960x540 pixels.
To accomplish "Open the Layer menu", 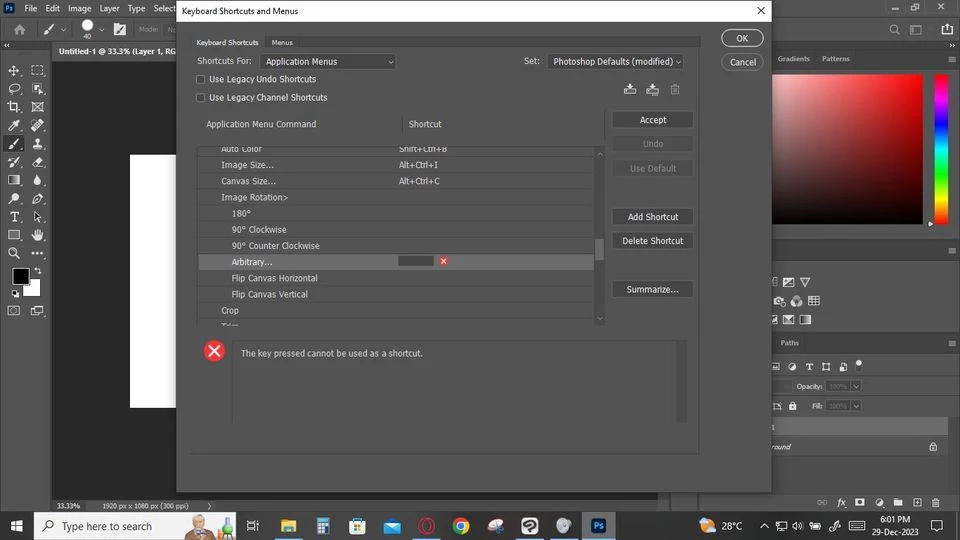I will pyautogui.click(x=110, y=9).
